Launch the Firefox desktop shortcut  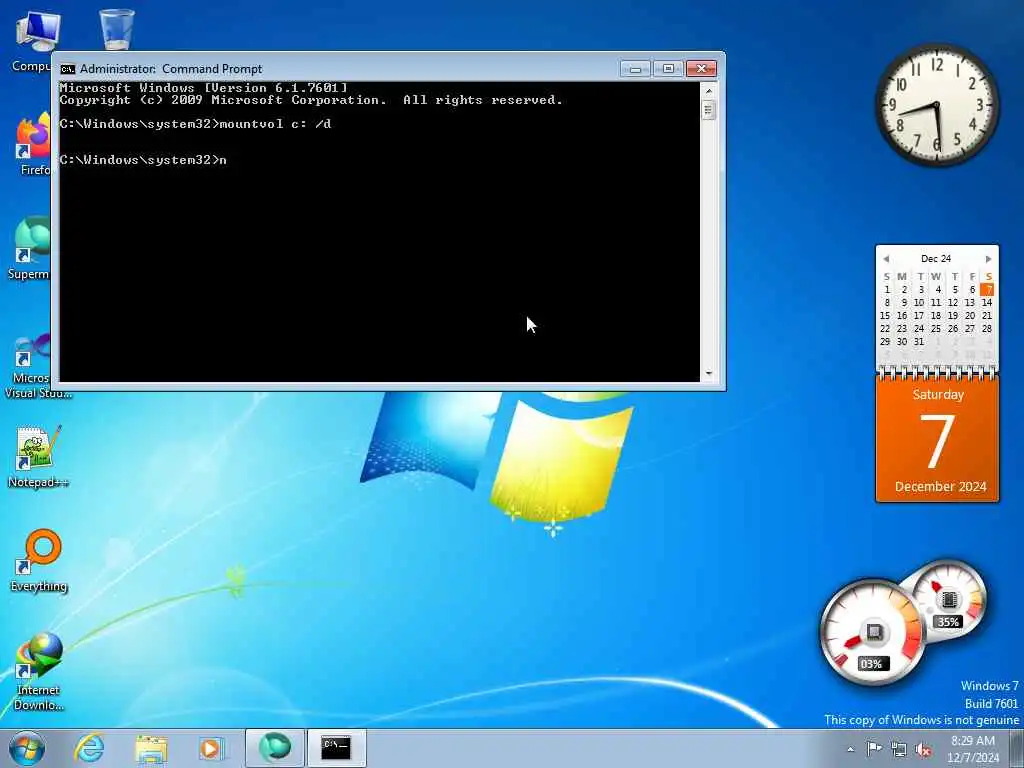[x=32, y=145]
